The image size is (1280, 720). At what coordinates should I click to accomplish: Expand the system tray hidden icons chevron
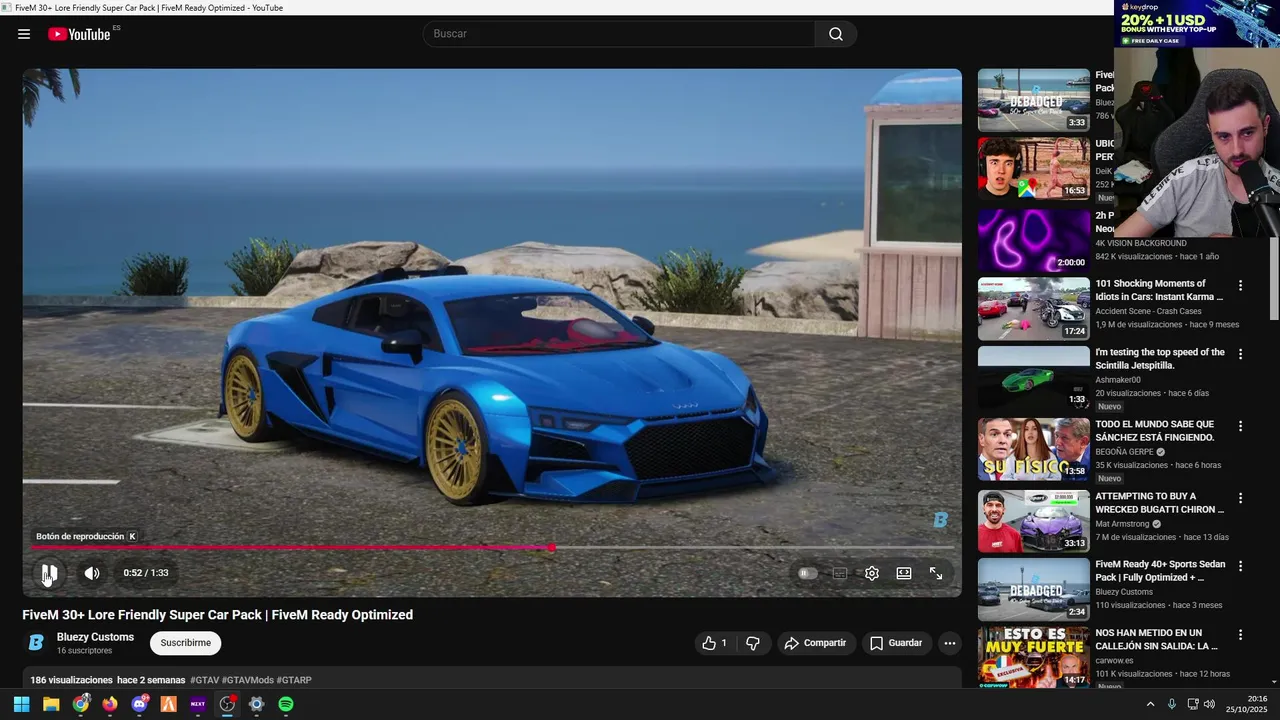(x=1150, y=704)
